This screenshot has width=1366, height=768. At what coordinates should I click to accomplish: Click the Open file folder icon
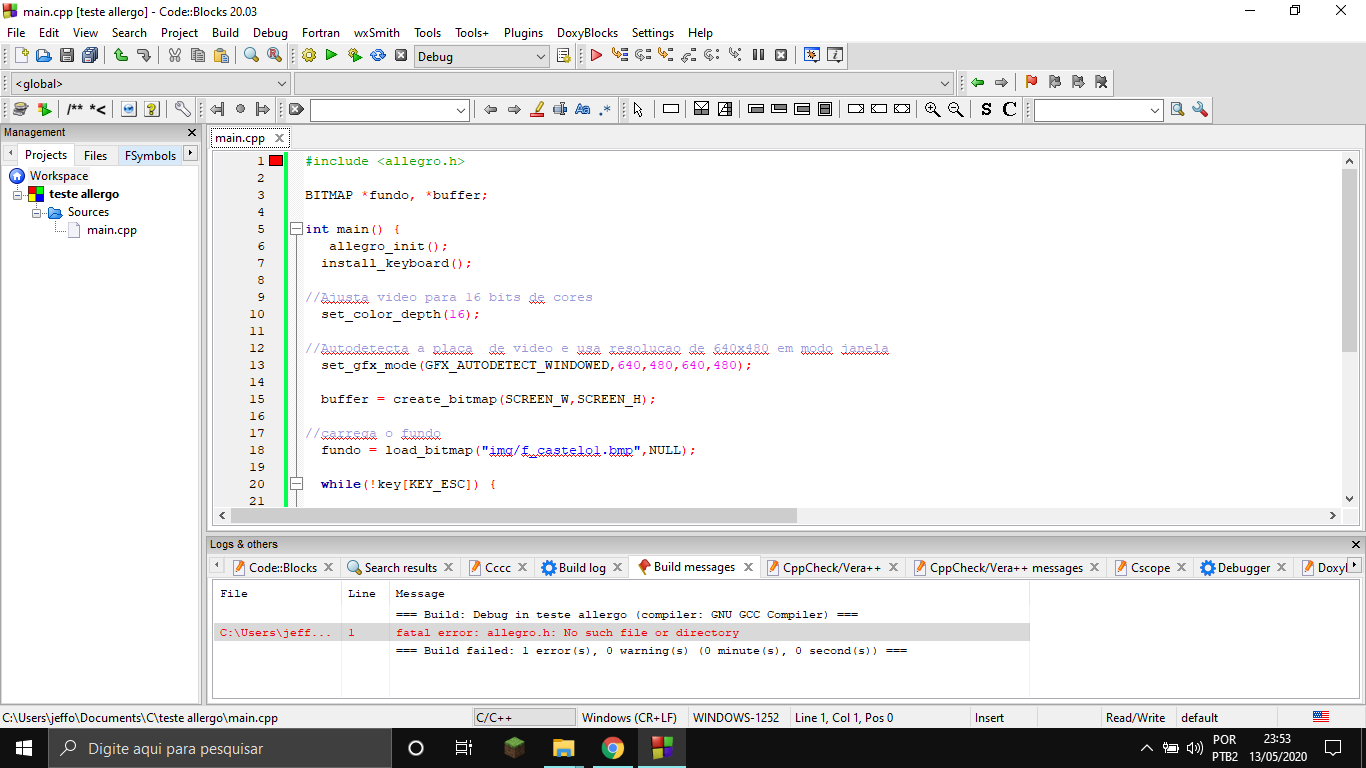pyautogui.click(x=43, y=56)
